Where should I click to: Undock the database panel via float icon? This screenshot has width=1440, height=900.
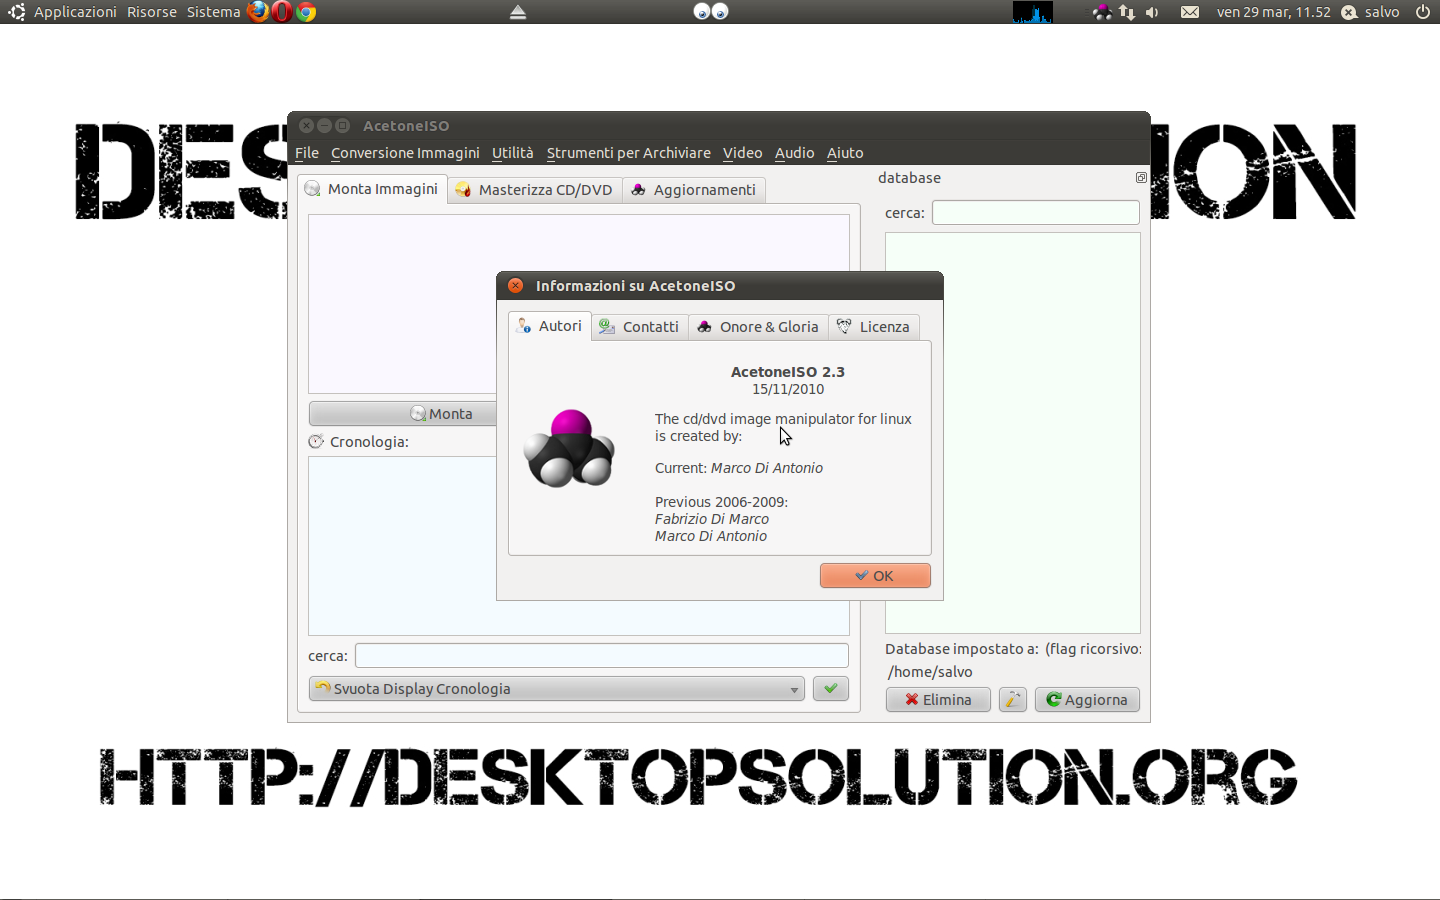tap(1141, 178)
